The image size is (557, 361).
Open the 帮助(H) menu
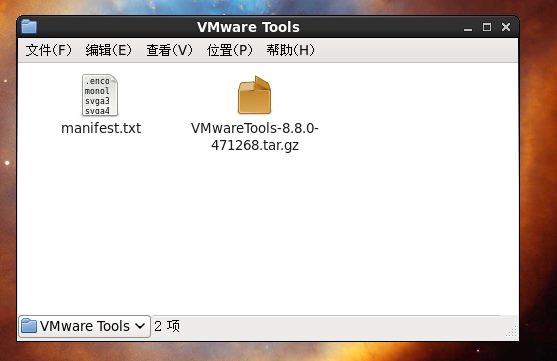point(291,50)
